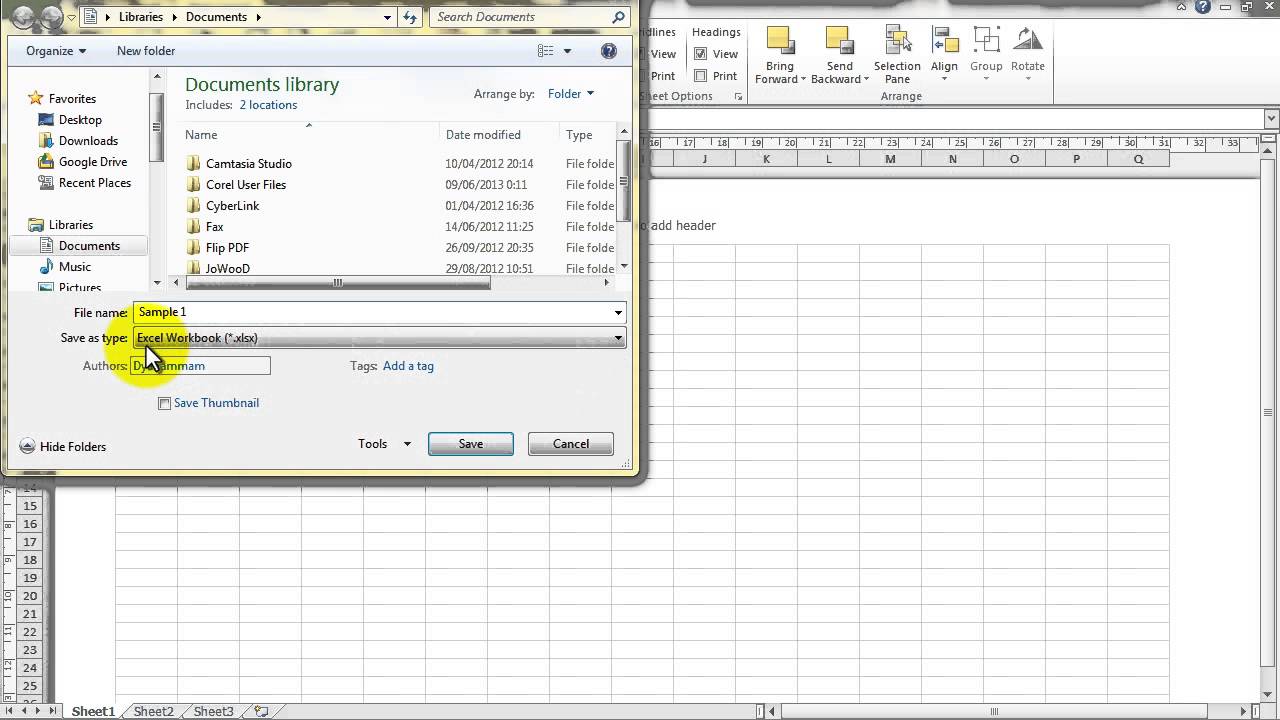Open the Selection Pane

[x=897, y=55]
